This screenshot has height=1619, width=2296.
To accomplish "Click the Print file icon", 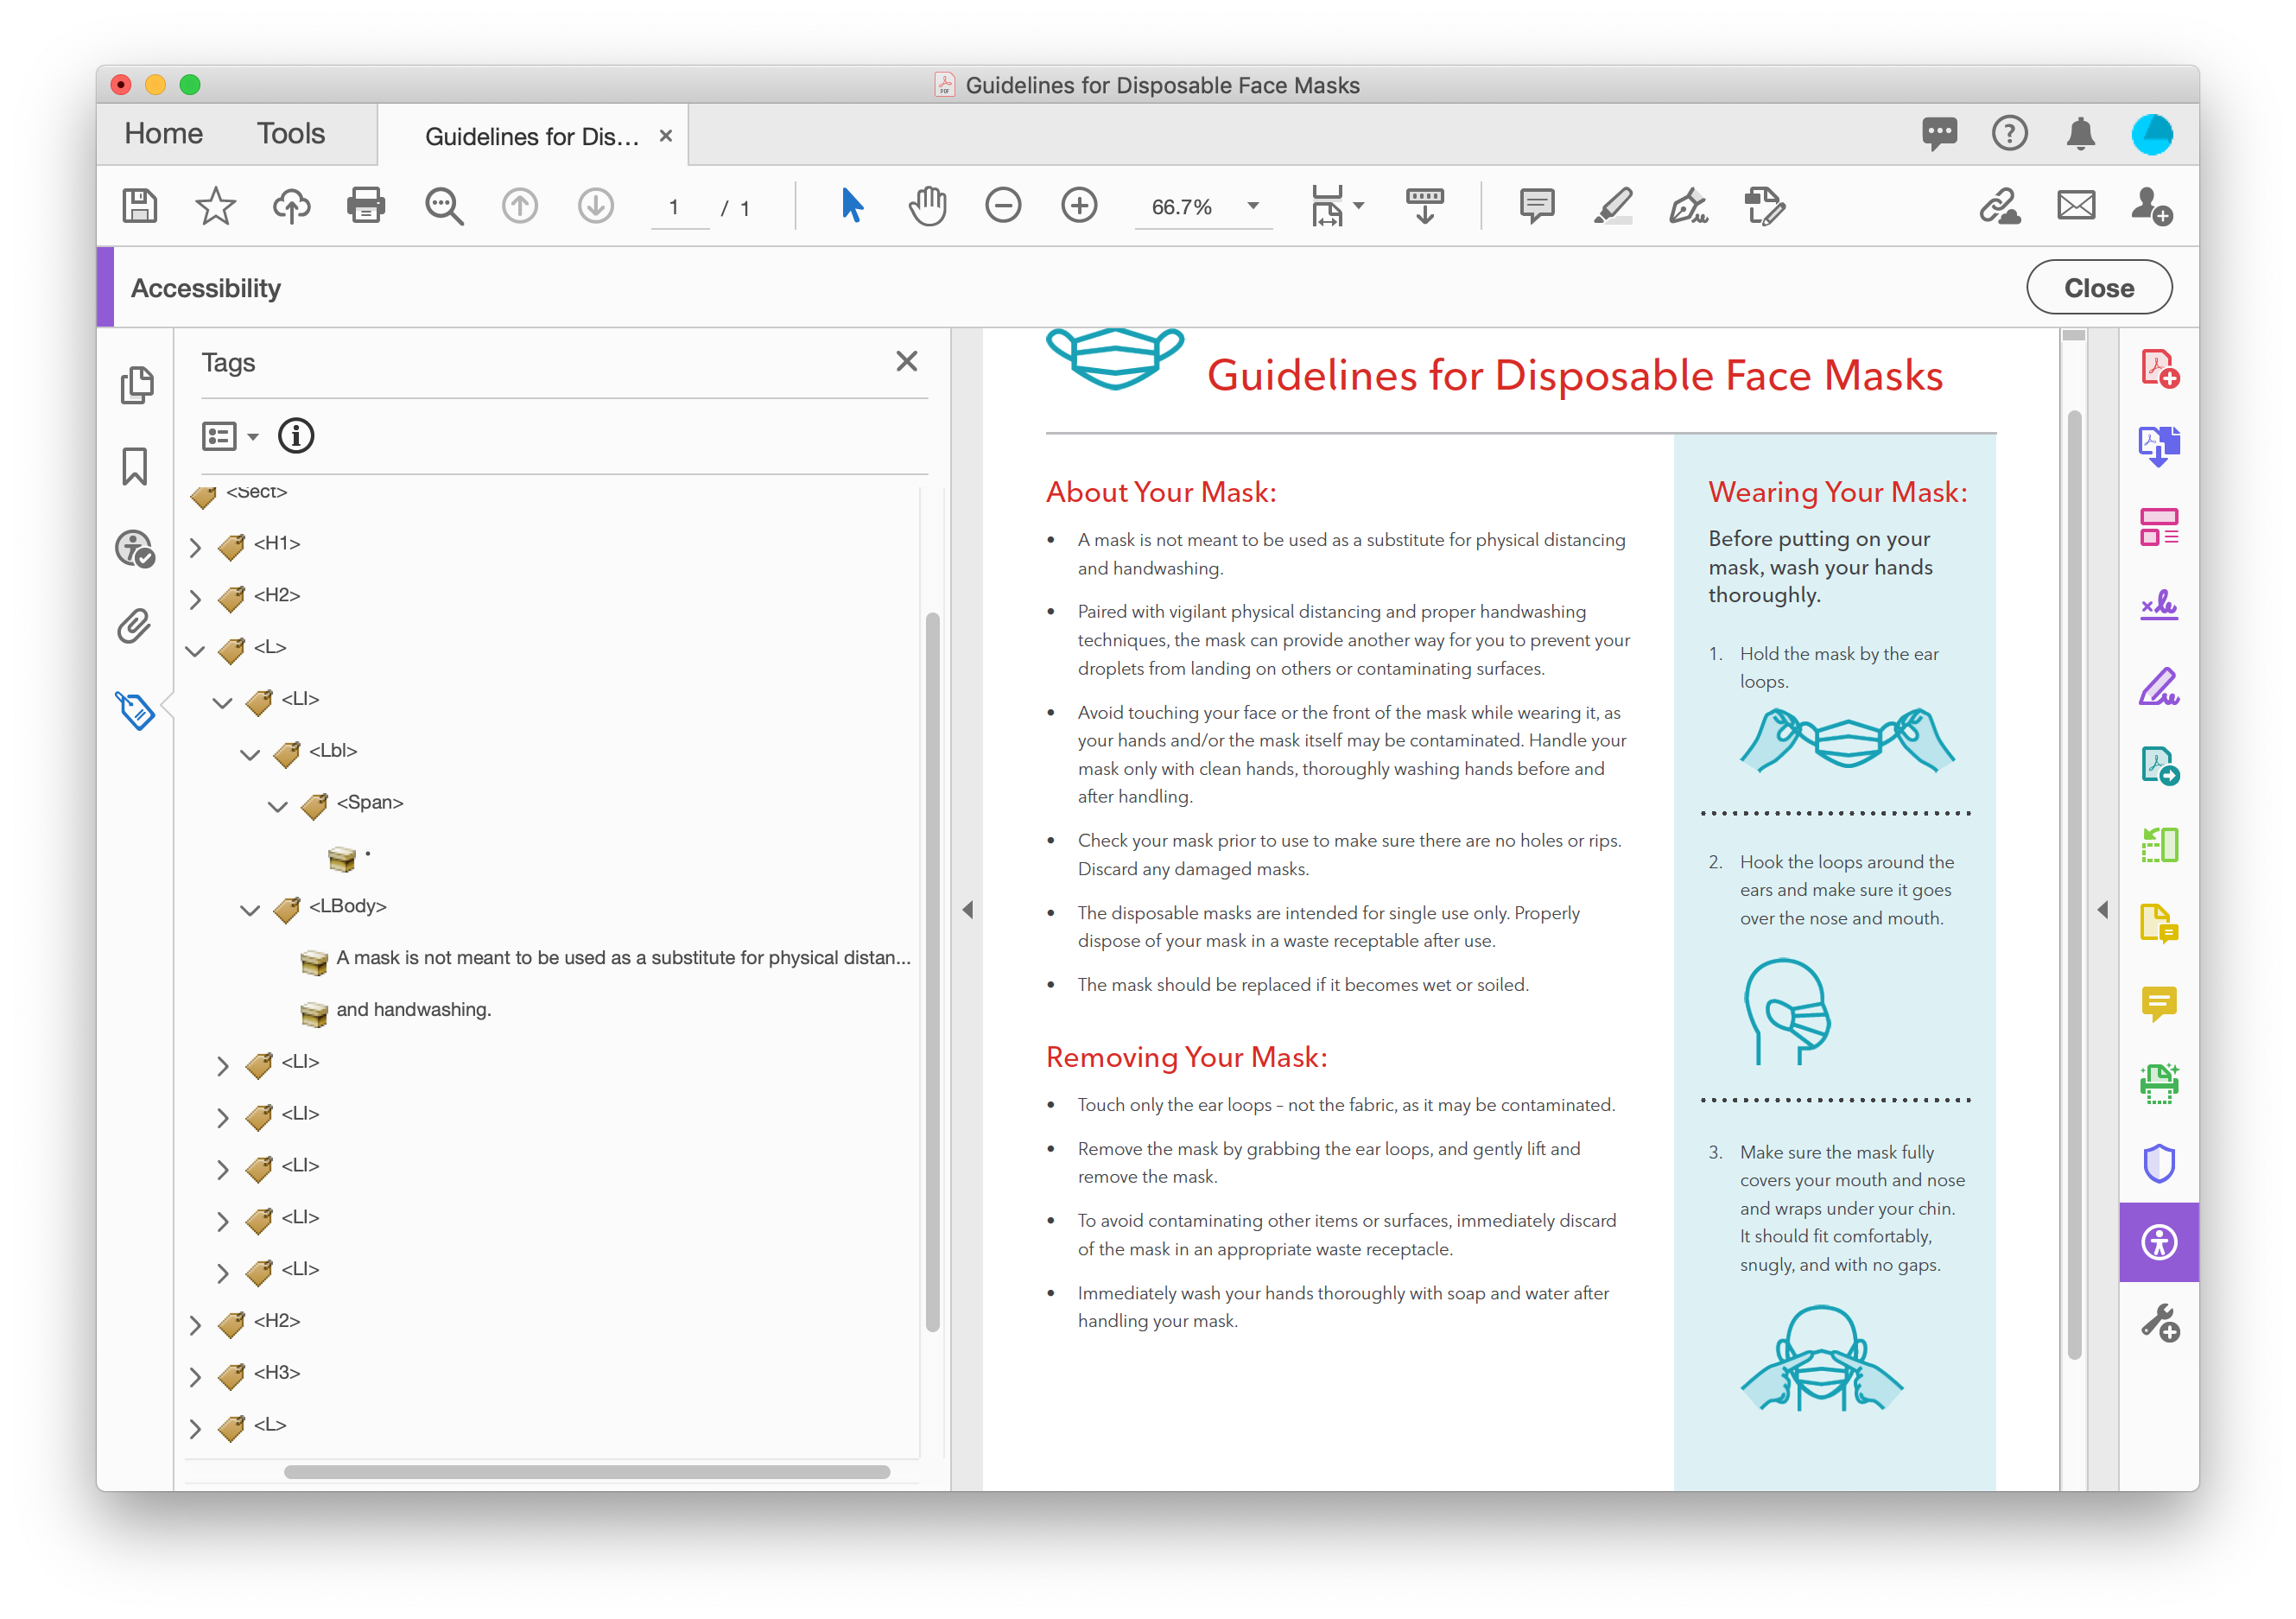I will [366, 206].
